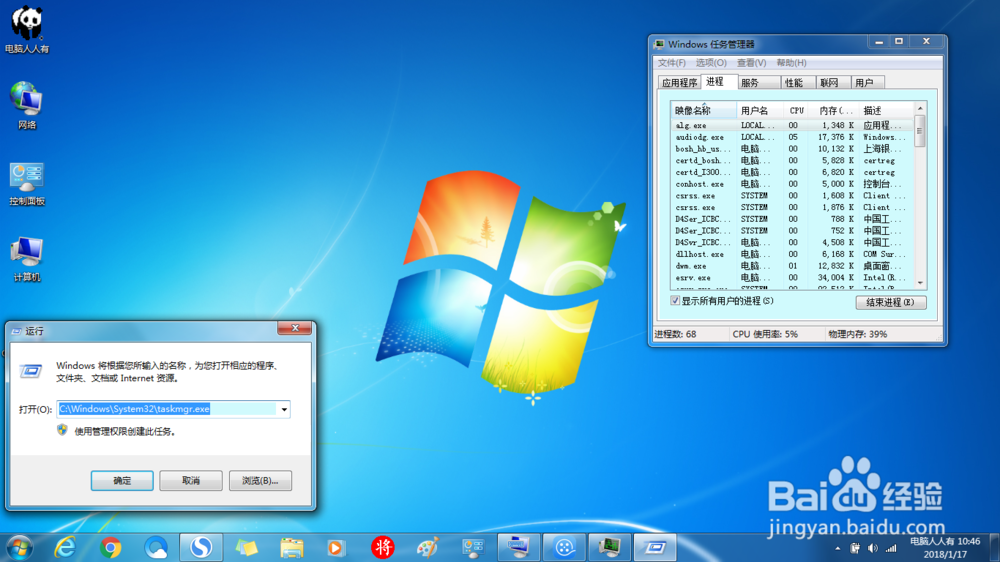Image resolution: width=1000 pixels, height=562 pixels.
Task: Open the 查看(V) menu in Task Manager
Action: pyautogui.click(x=751, y=63)
